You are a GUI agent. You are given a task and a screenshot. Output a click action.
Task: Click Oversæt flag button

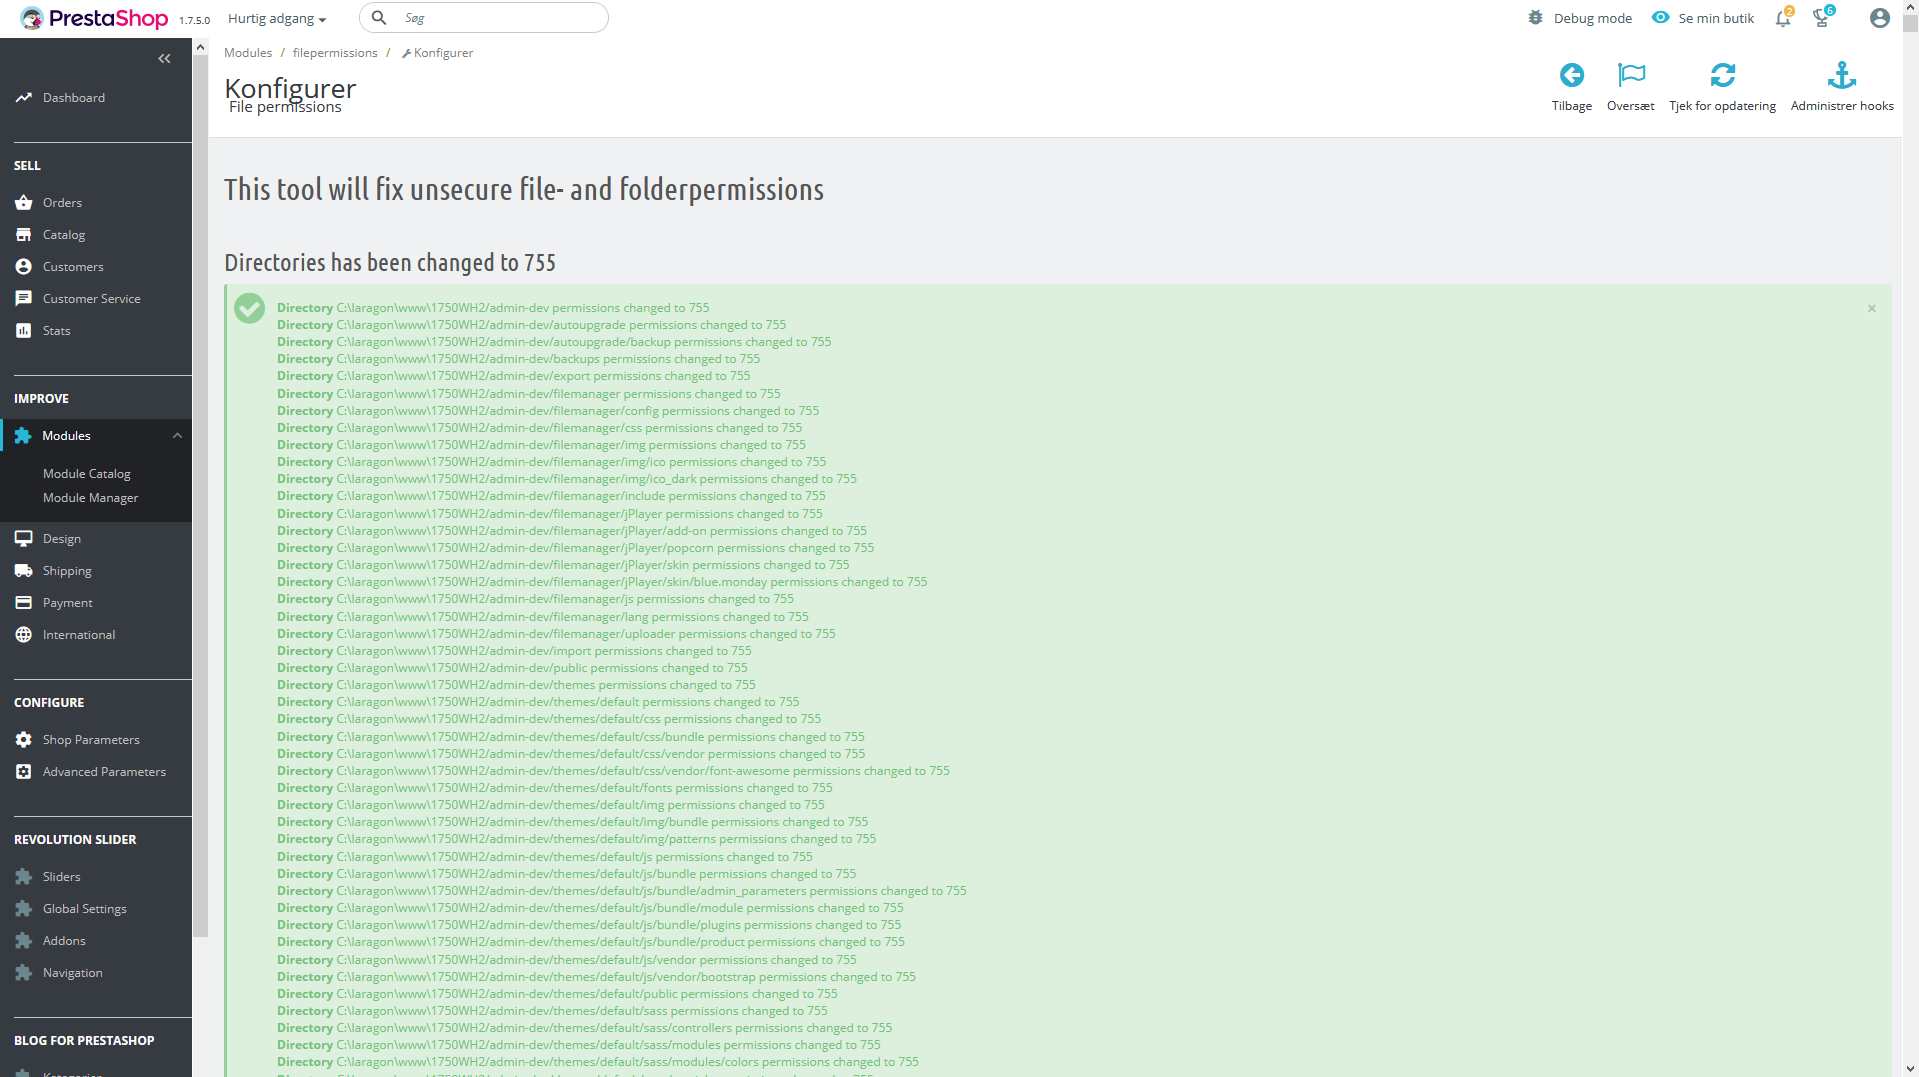(x=1631, y=88)
